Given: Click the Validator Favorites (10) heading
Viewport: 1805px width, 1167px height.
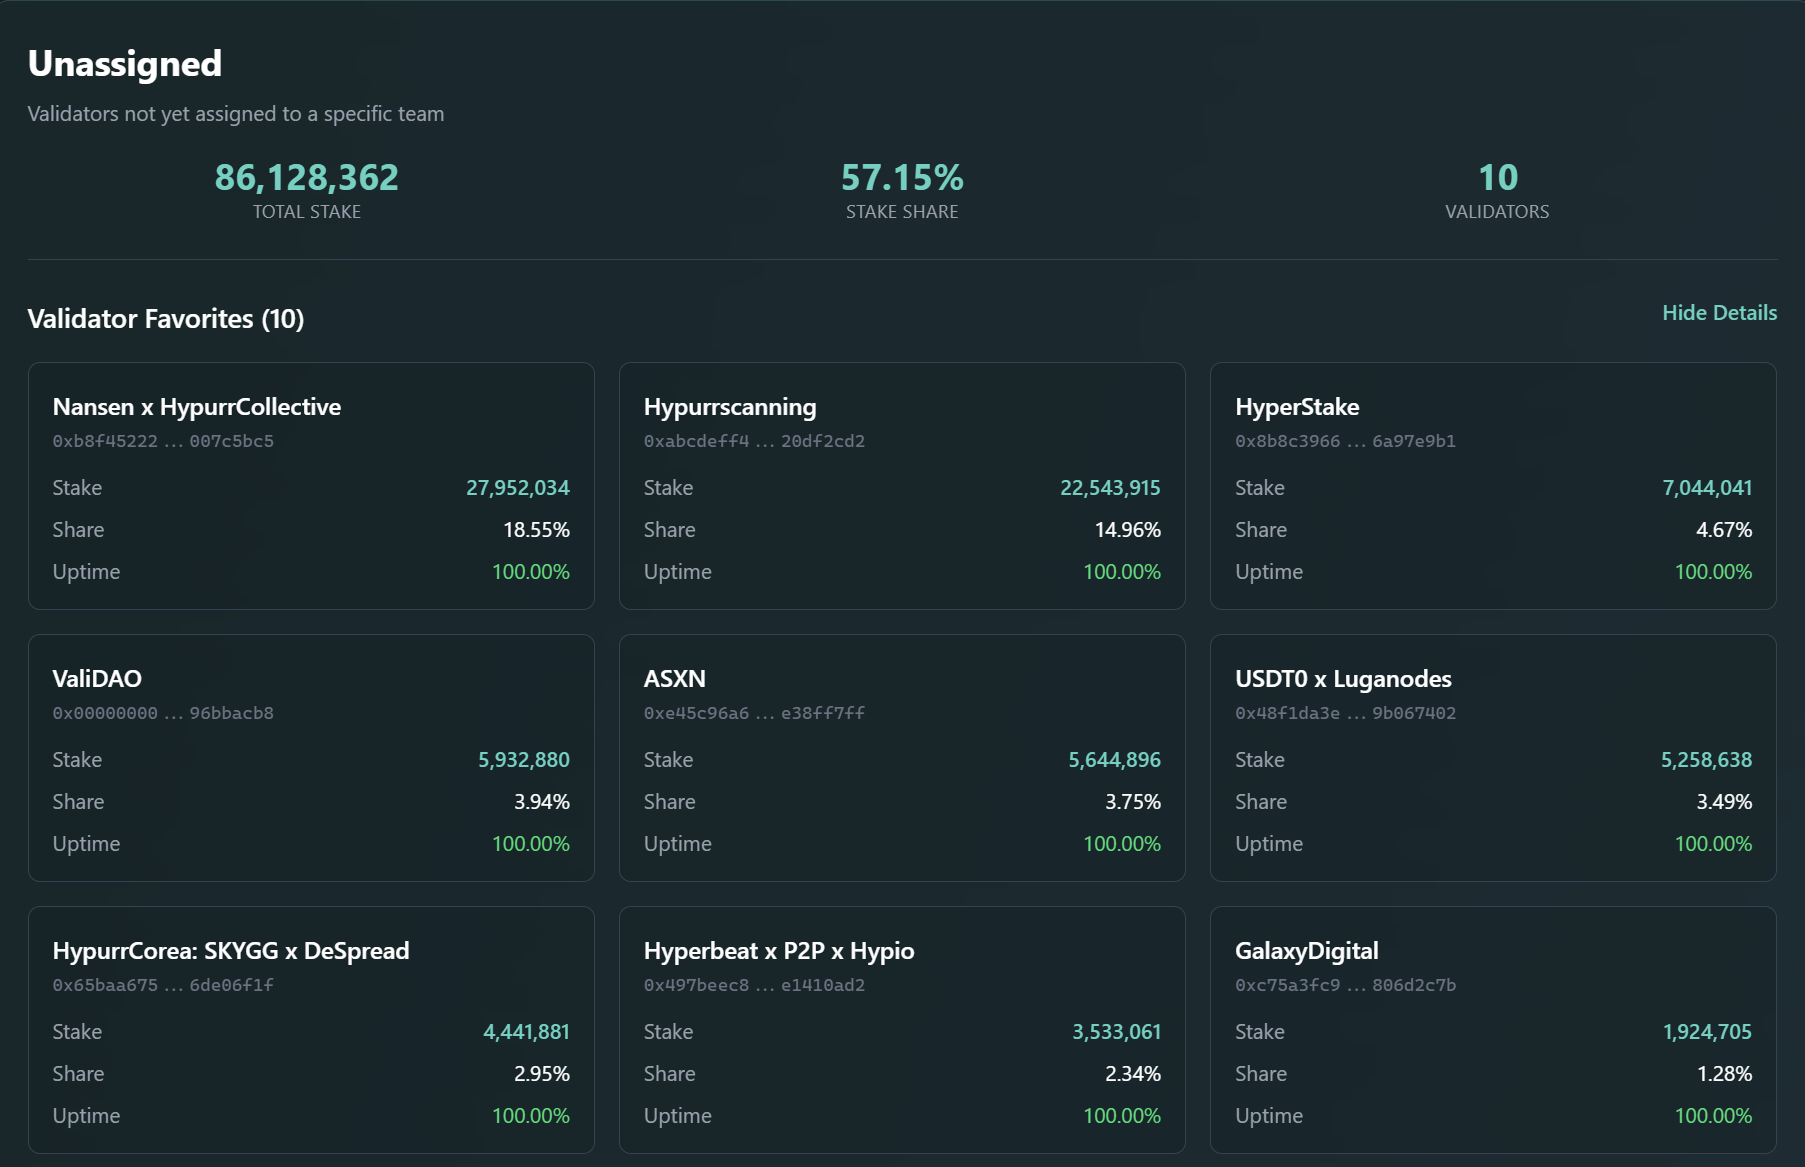Looking at the screenshot, I should [166, 319].
